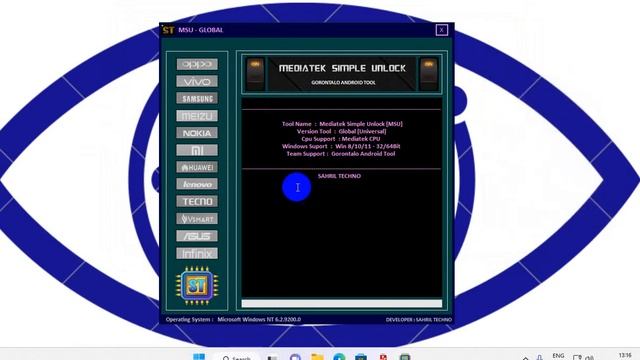
Task: Click the NOKIA brand button
Action: point(197,133)
